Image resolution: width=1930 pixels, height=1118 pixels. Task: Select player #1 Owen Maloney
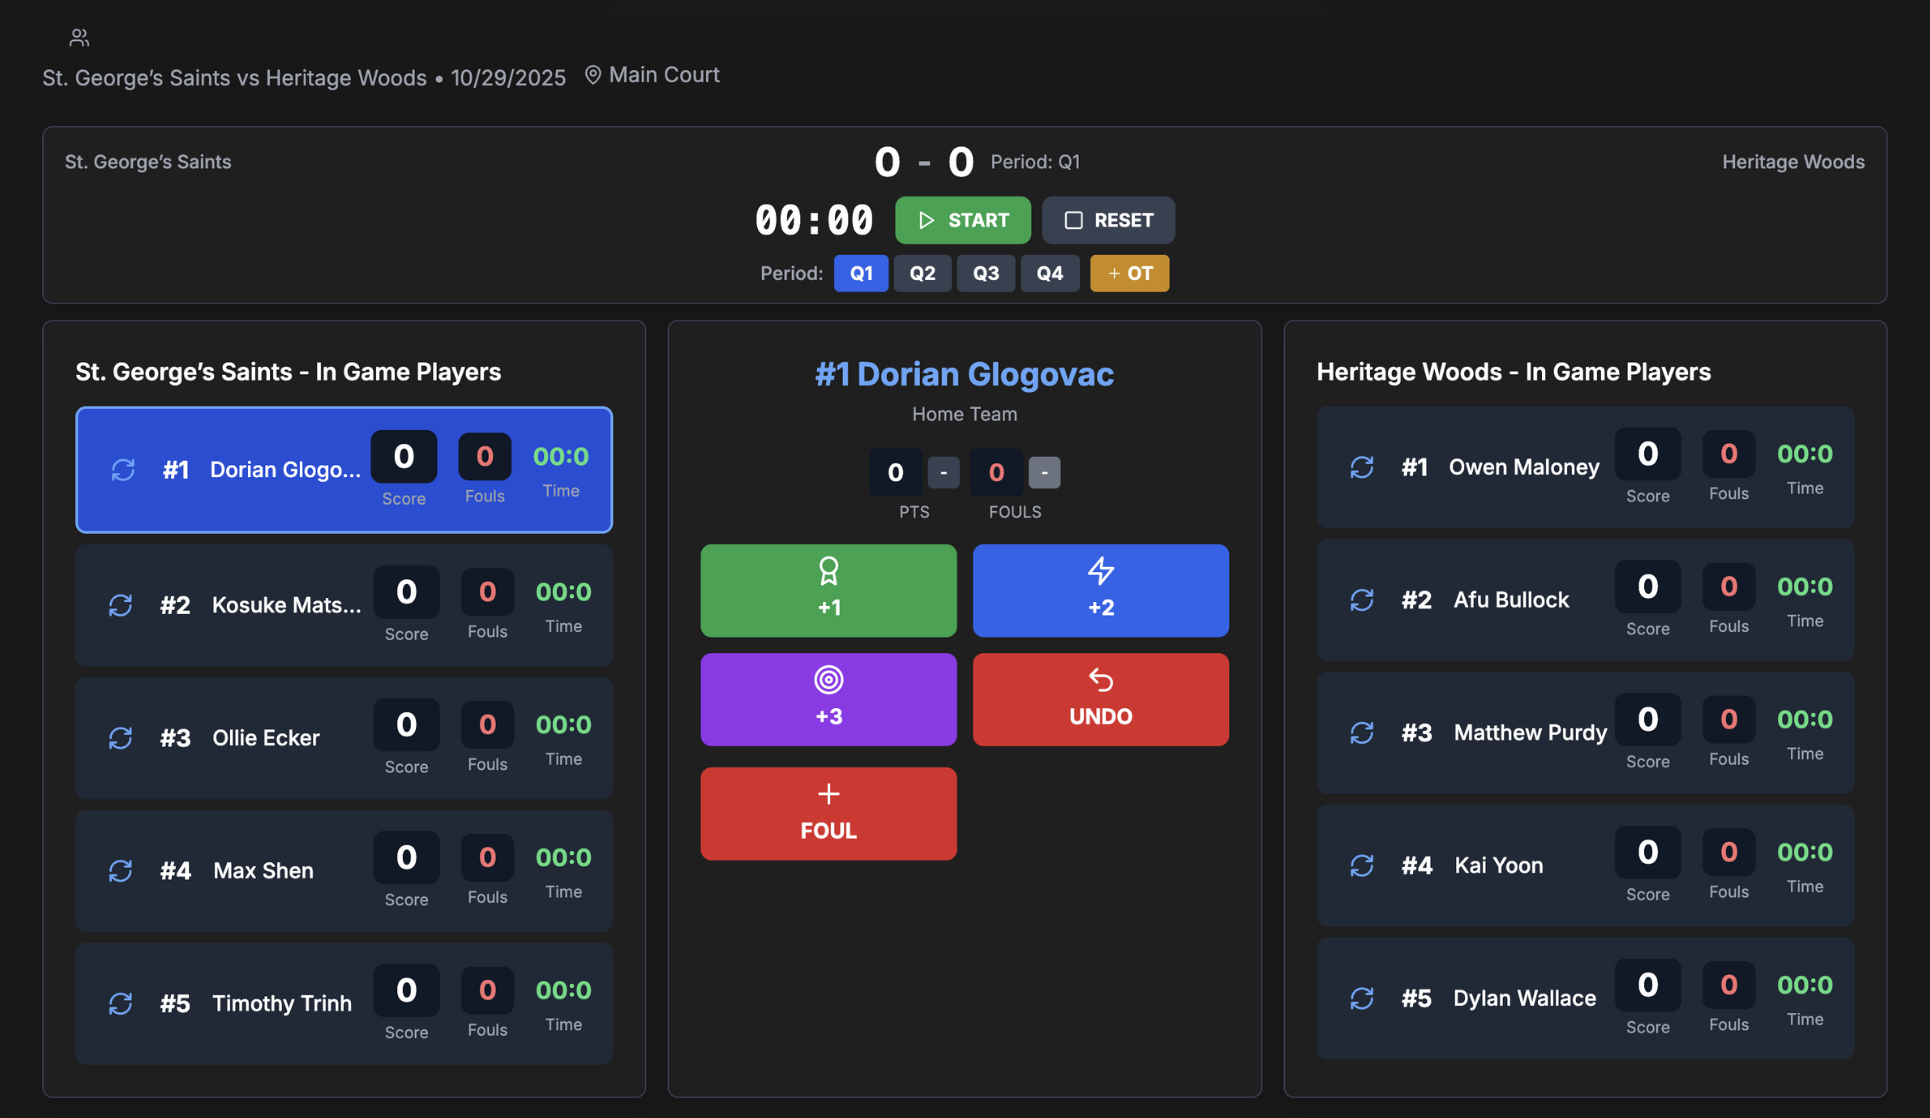pyautogui.click(x=1585, y=467)
